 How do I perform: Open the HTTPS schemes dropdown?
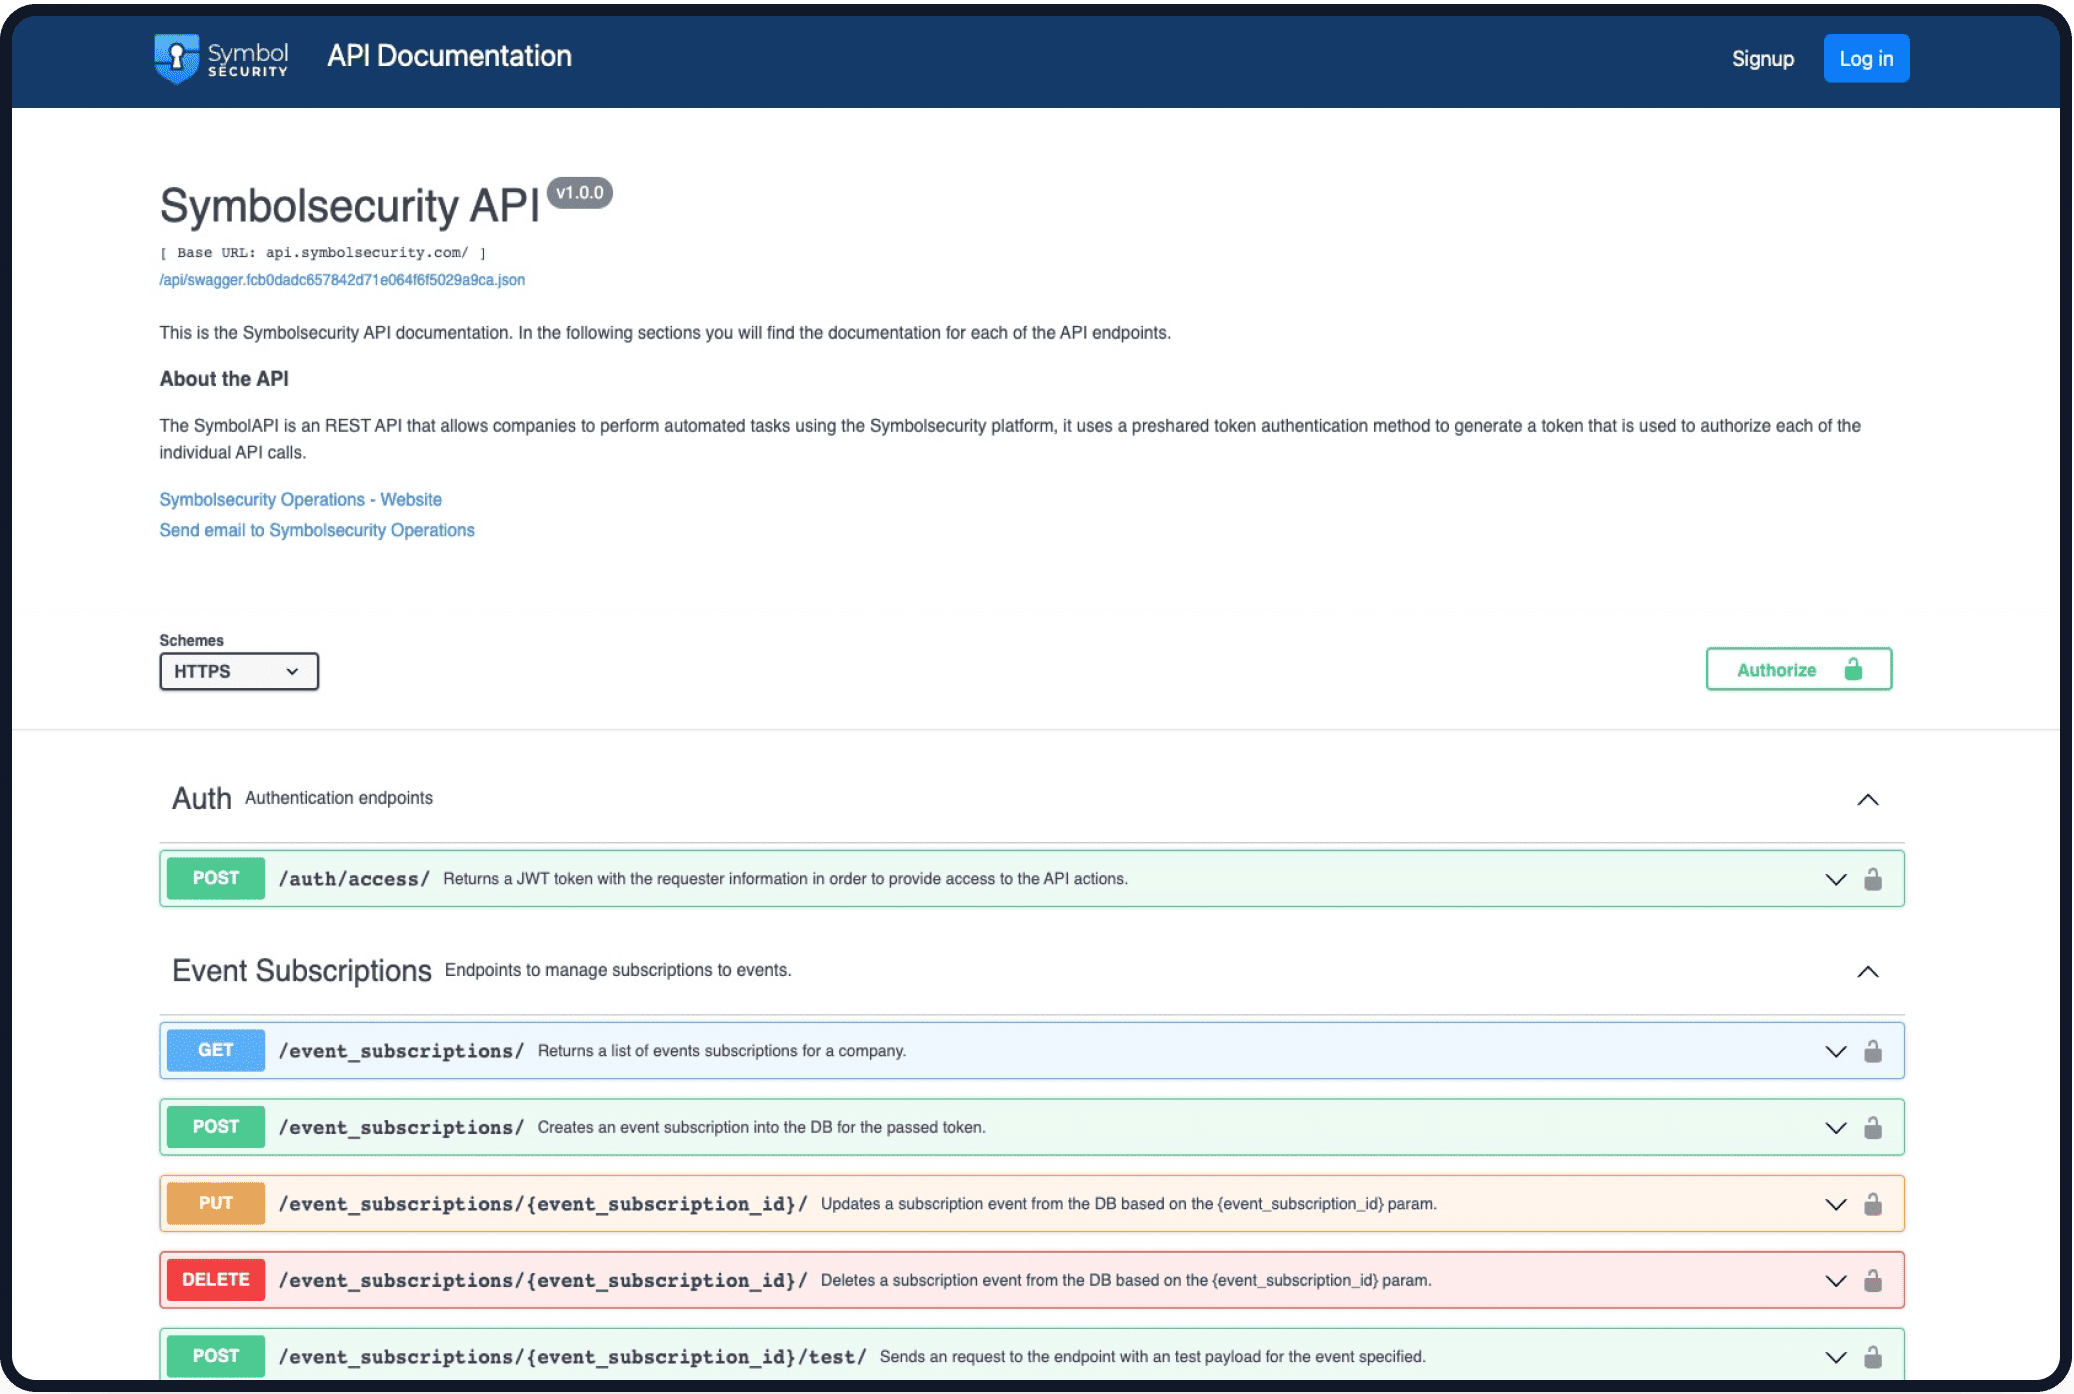pyautogui.click(x=238, y=671)
